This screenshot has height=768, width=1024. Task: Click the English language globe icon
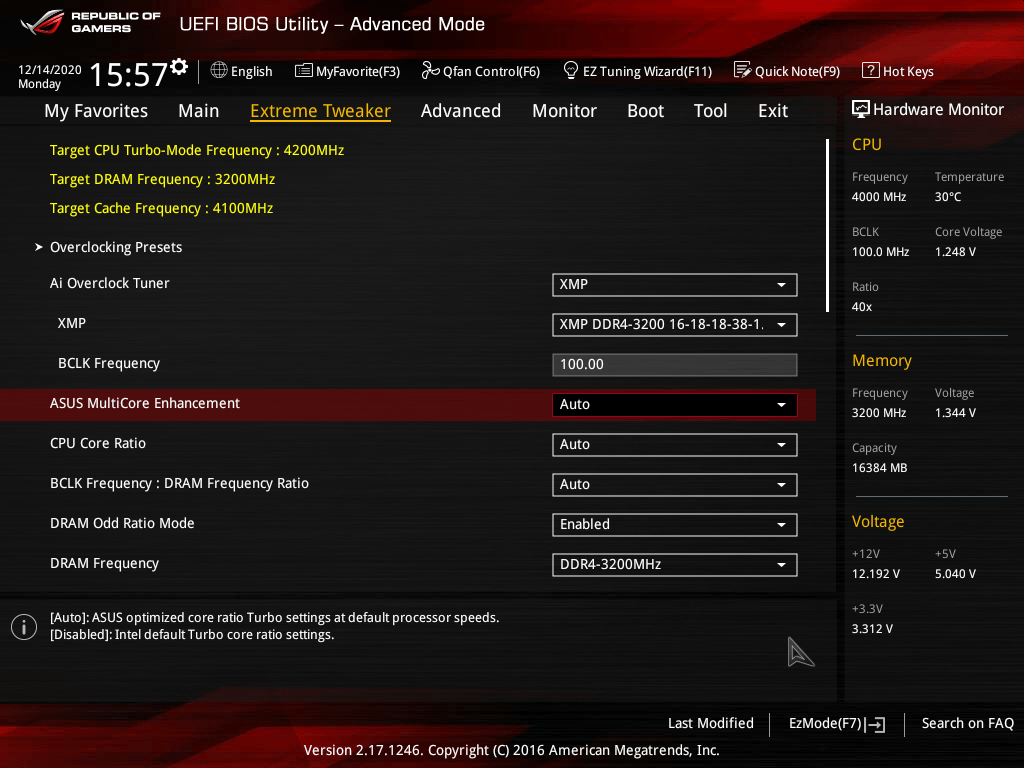click(216, 71)
